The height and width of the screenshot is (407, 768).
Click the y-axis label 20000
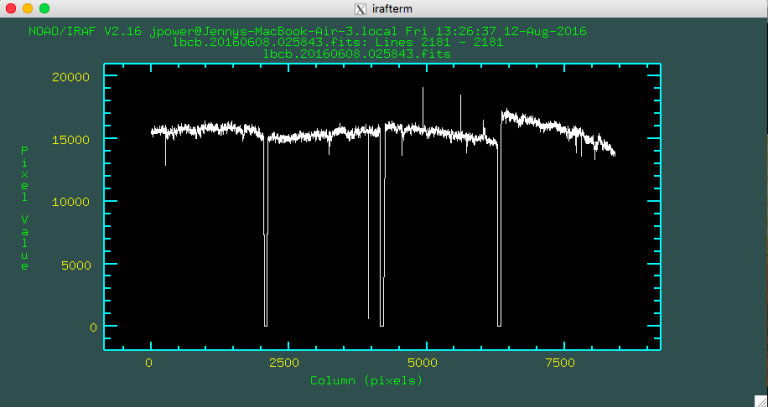(72, 76)
